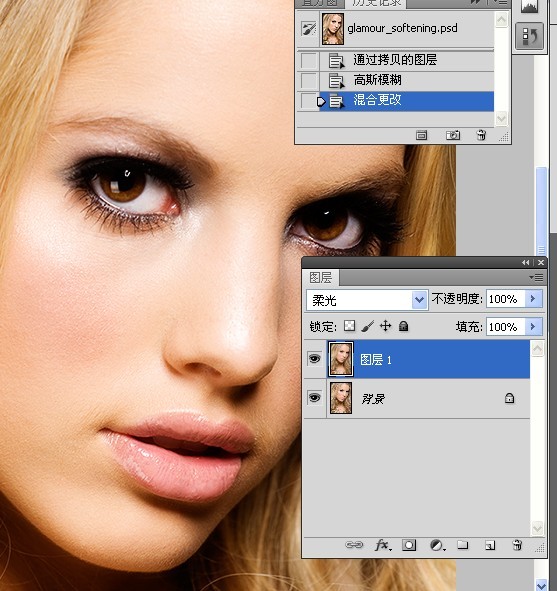Open the 不透明度 slider arrow
557x591 pixels.
coord(533,299)
